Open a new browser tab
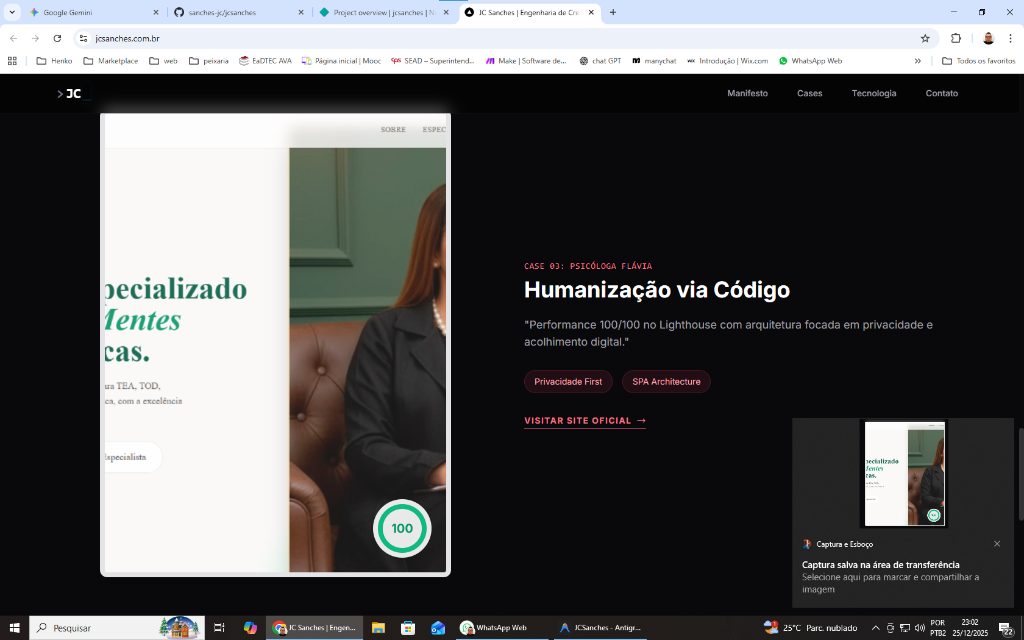 point(613,12)
